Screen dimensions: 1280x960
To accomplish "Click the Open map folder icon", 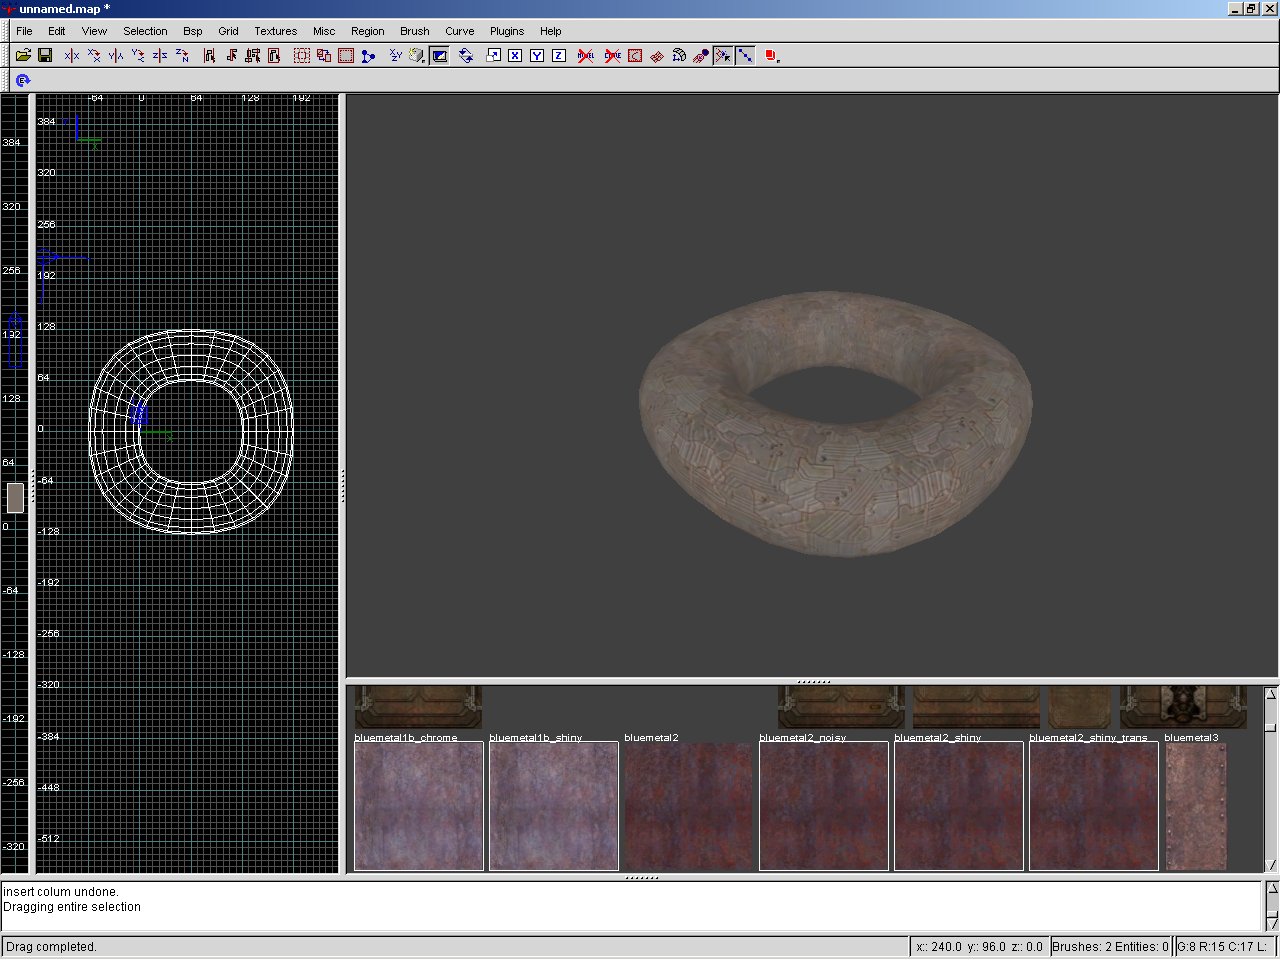I will (x=23, y=56).
